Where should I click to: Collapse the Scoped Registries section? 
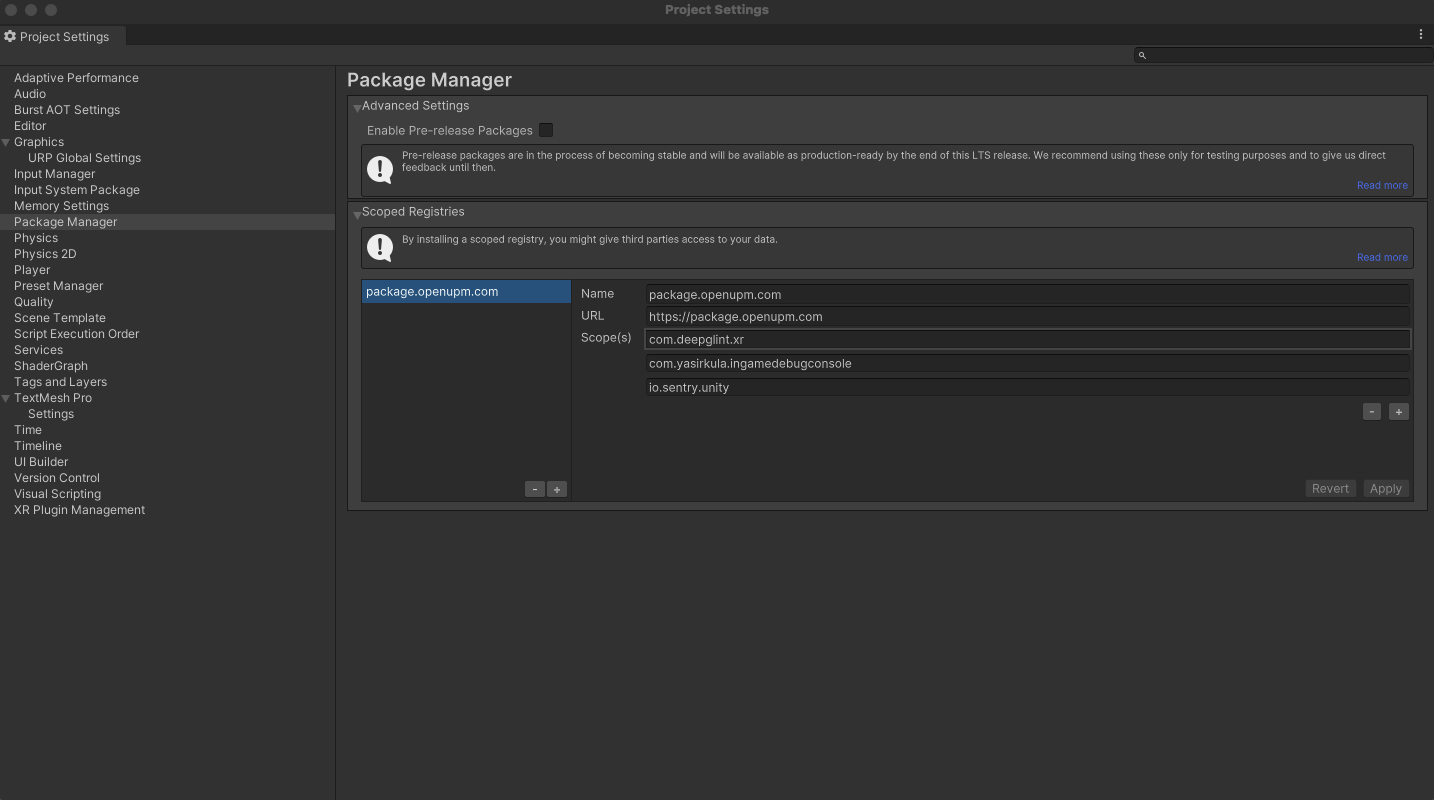[x=357, y=213]
